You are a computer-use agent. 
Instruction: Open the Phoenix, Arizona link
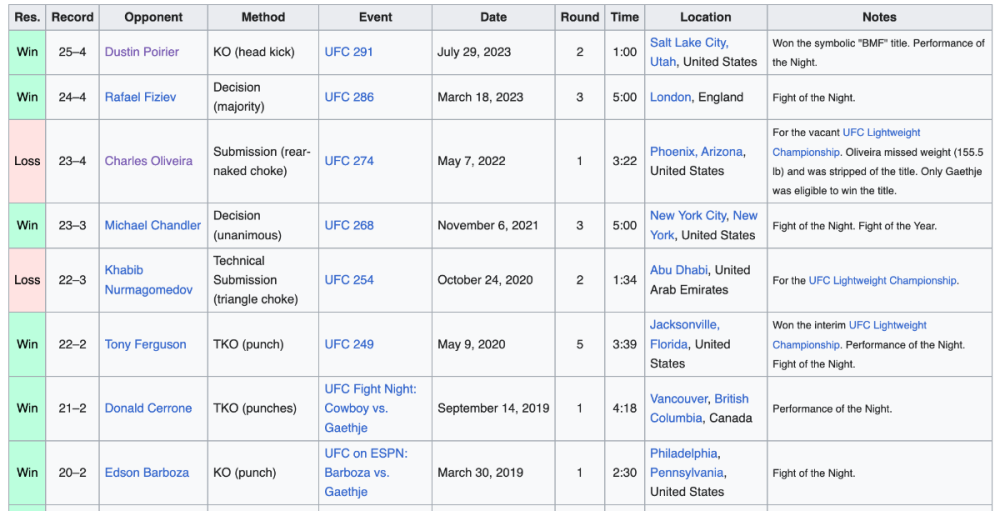(x=696, y=151)
